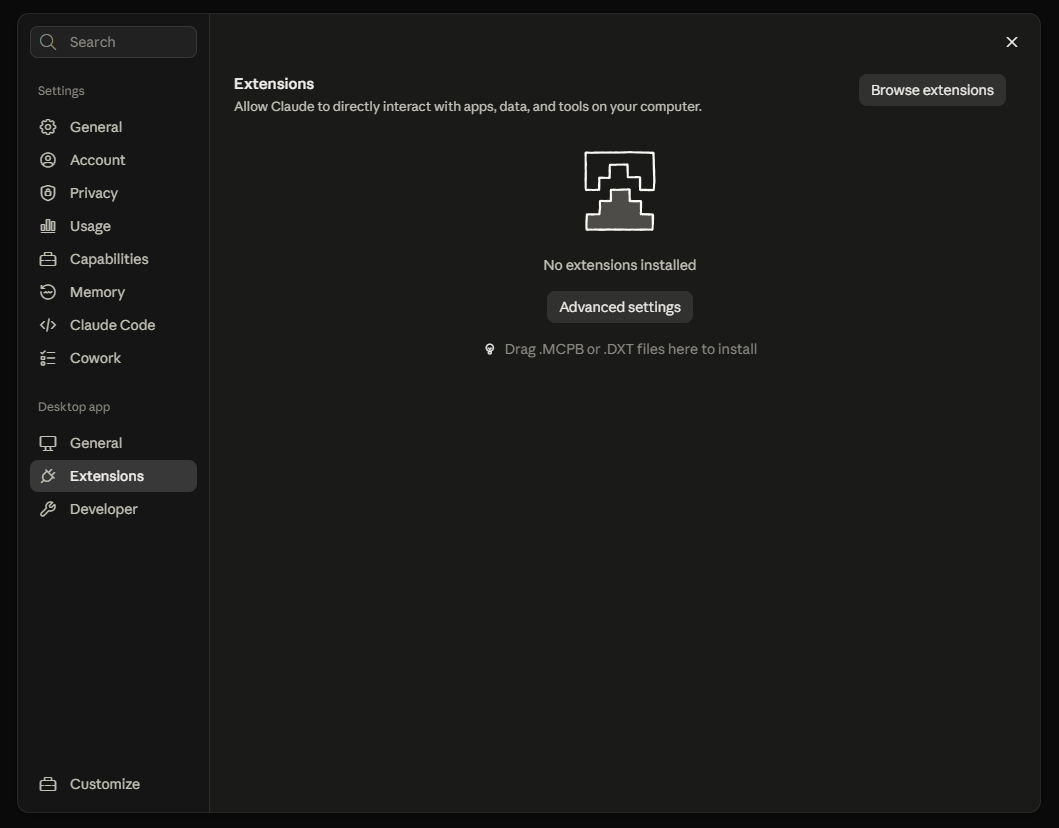Viewport: 1059px width, 828px height.
Task: Click the Cowork checklist icon
Action: coord(48,359)
